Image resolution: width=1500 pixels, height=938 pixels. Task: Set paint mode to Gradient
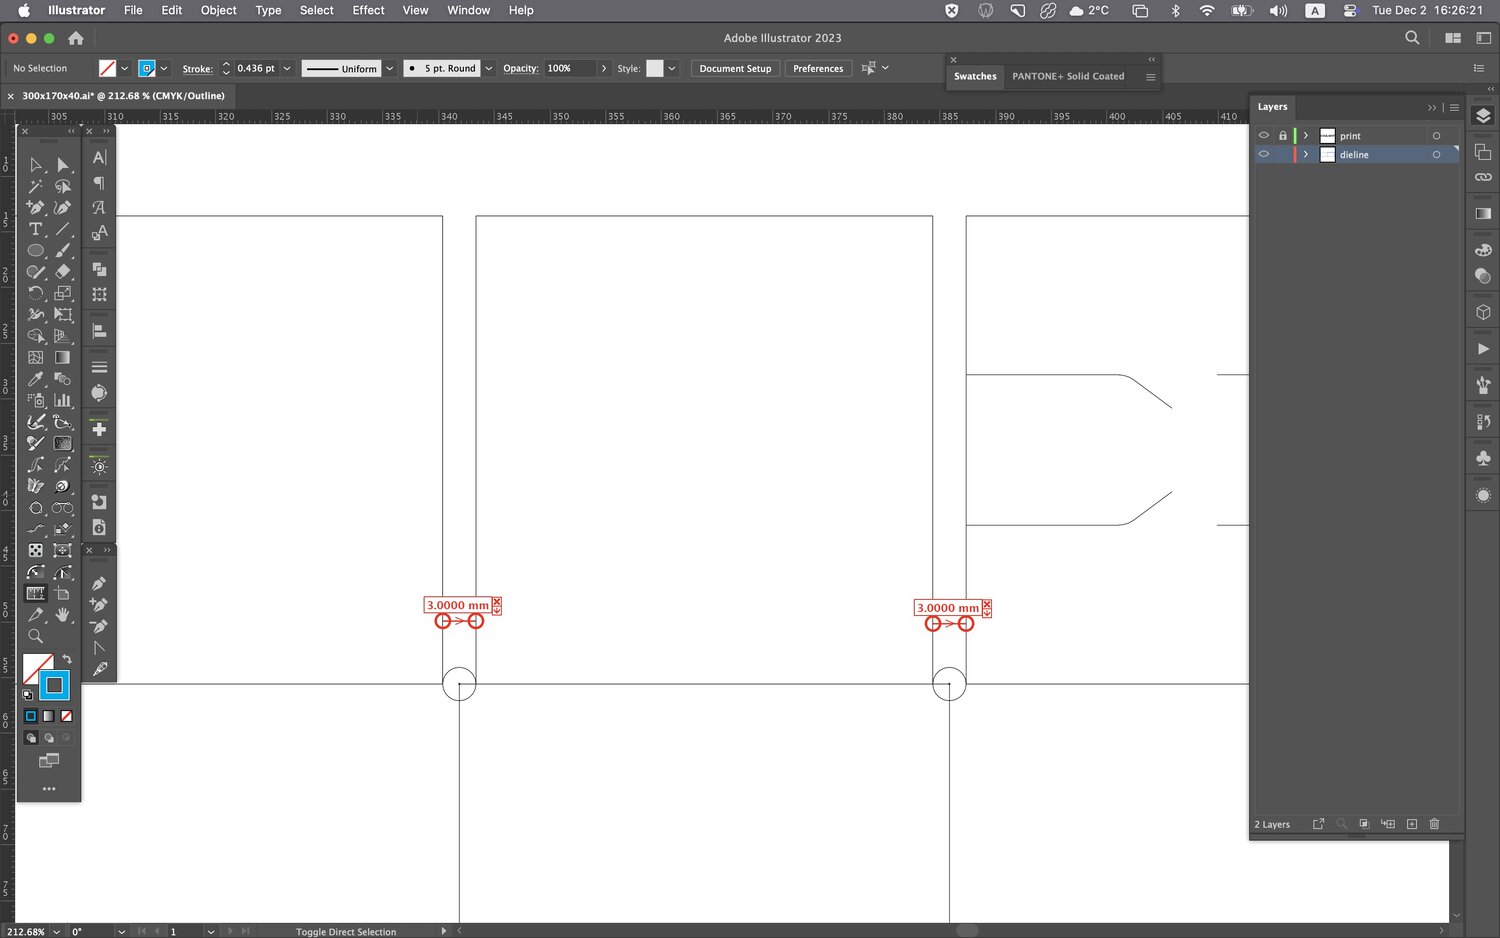click(x=48, y=716)
